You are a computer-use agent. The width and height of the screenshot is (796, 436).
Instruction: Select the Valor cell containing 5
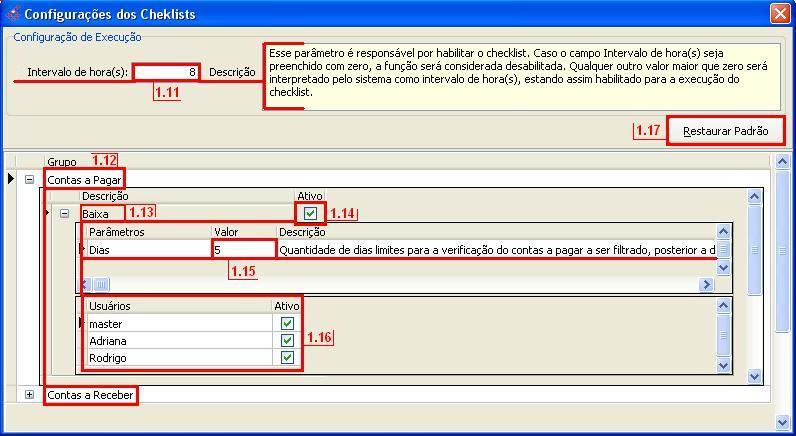[243, 250]
